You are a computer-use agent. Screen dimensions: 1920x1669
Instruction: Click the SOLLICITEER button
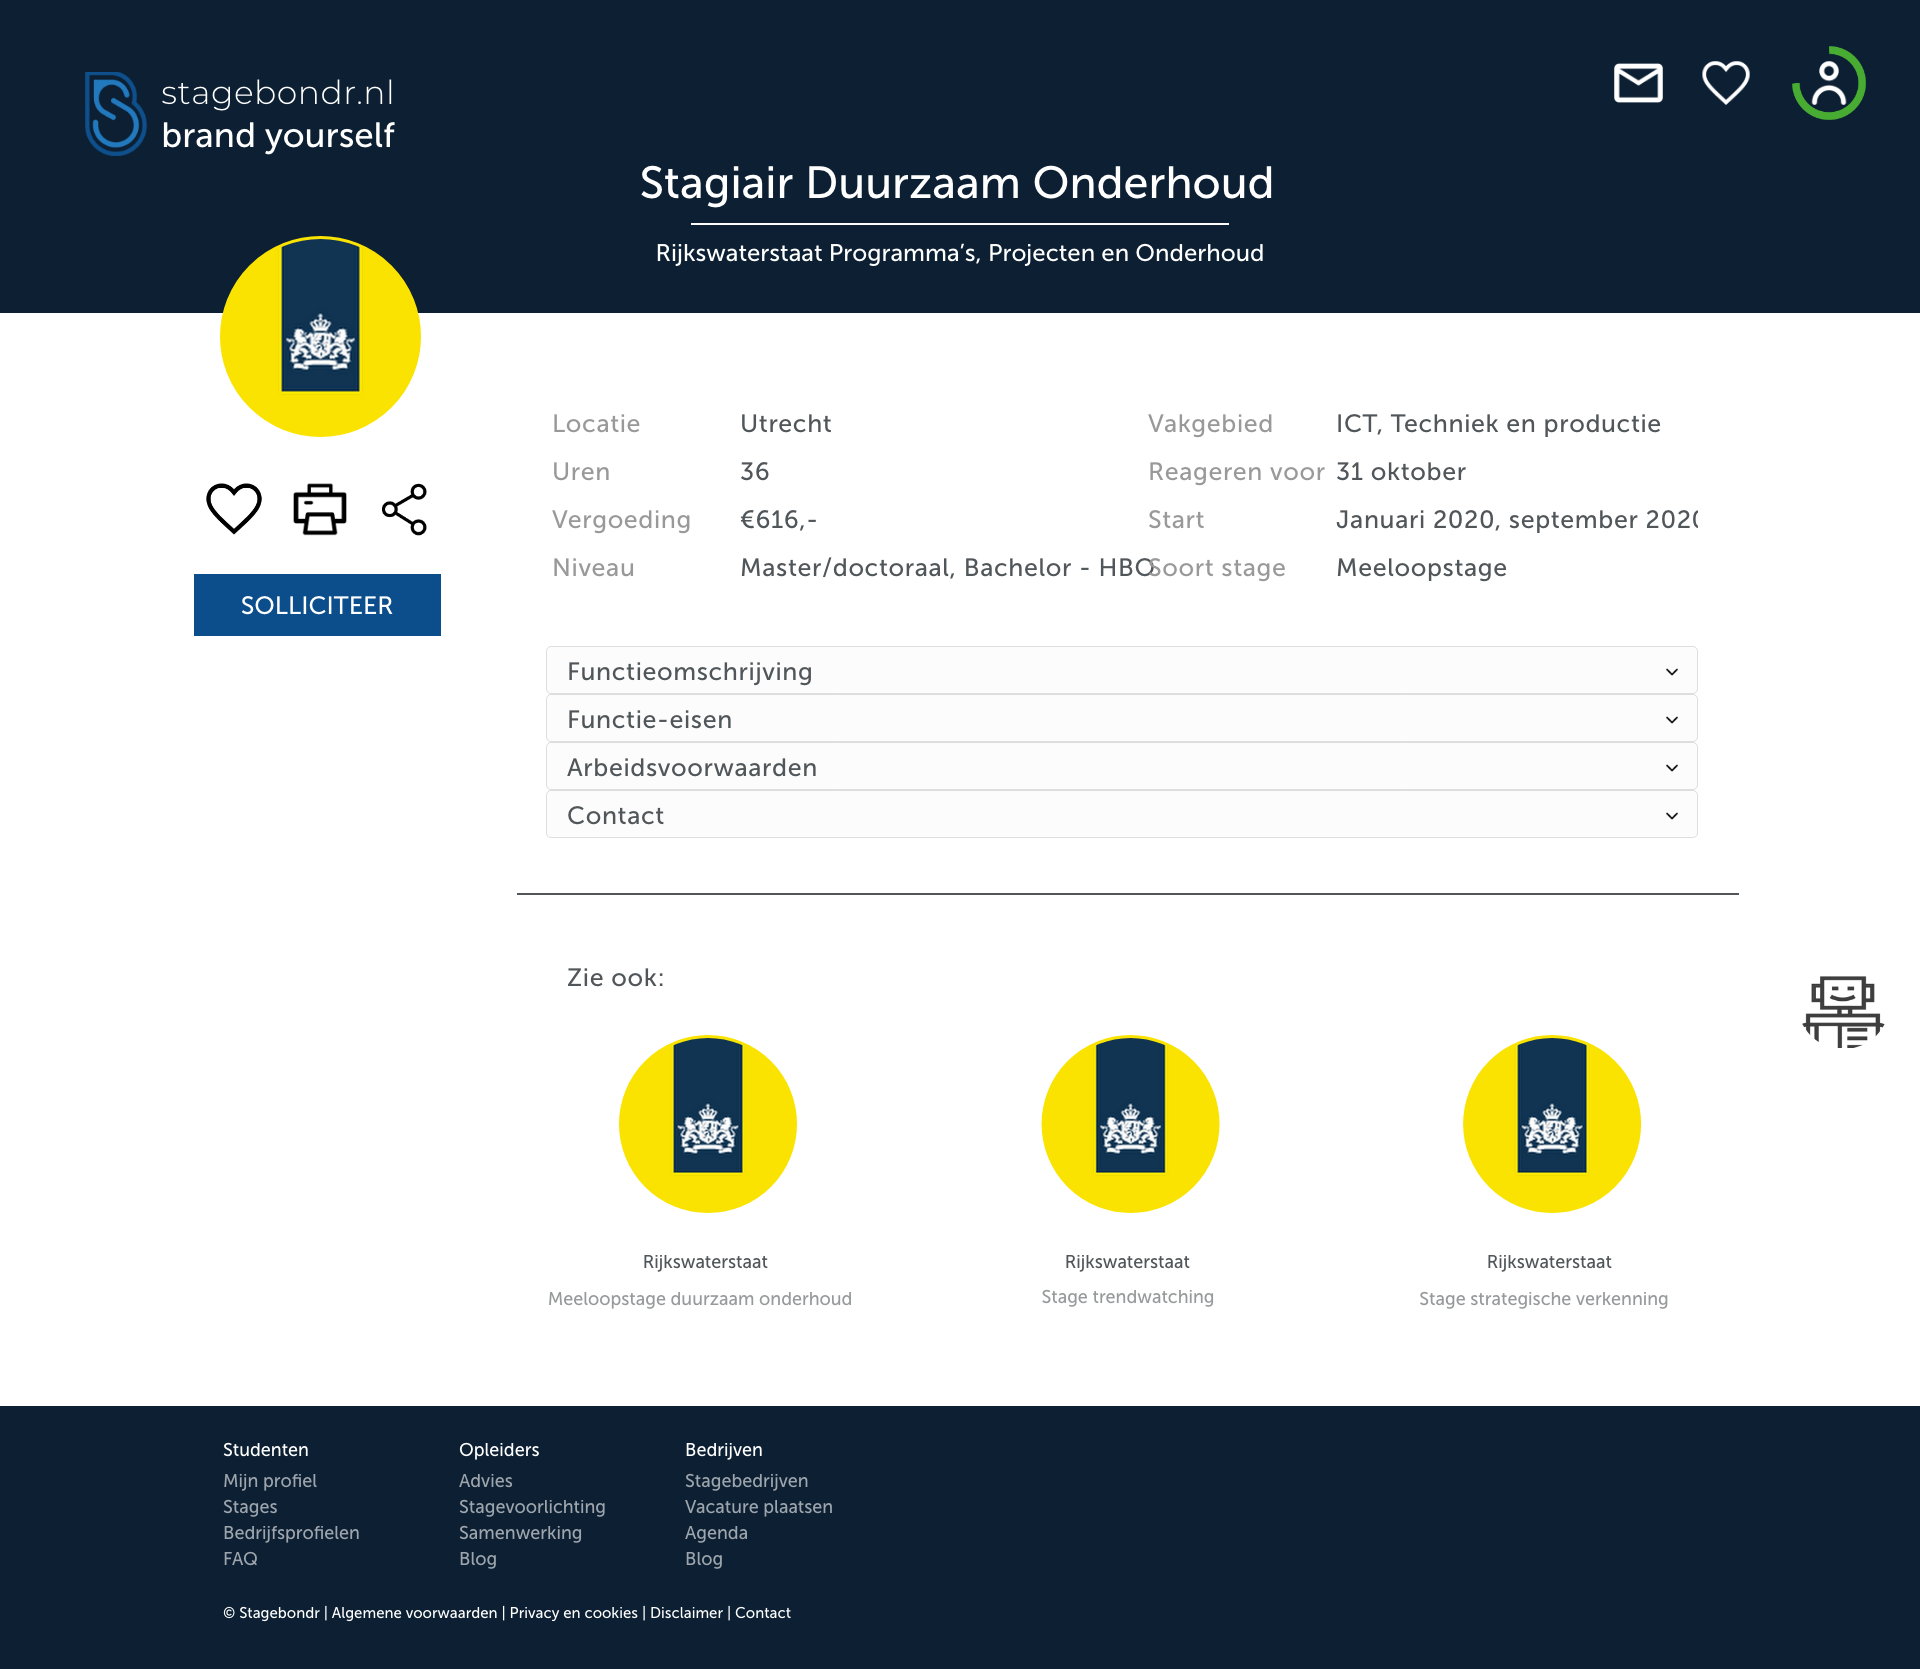[317, 605]
